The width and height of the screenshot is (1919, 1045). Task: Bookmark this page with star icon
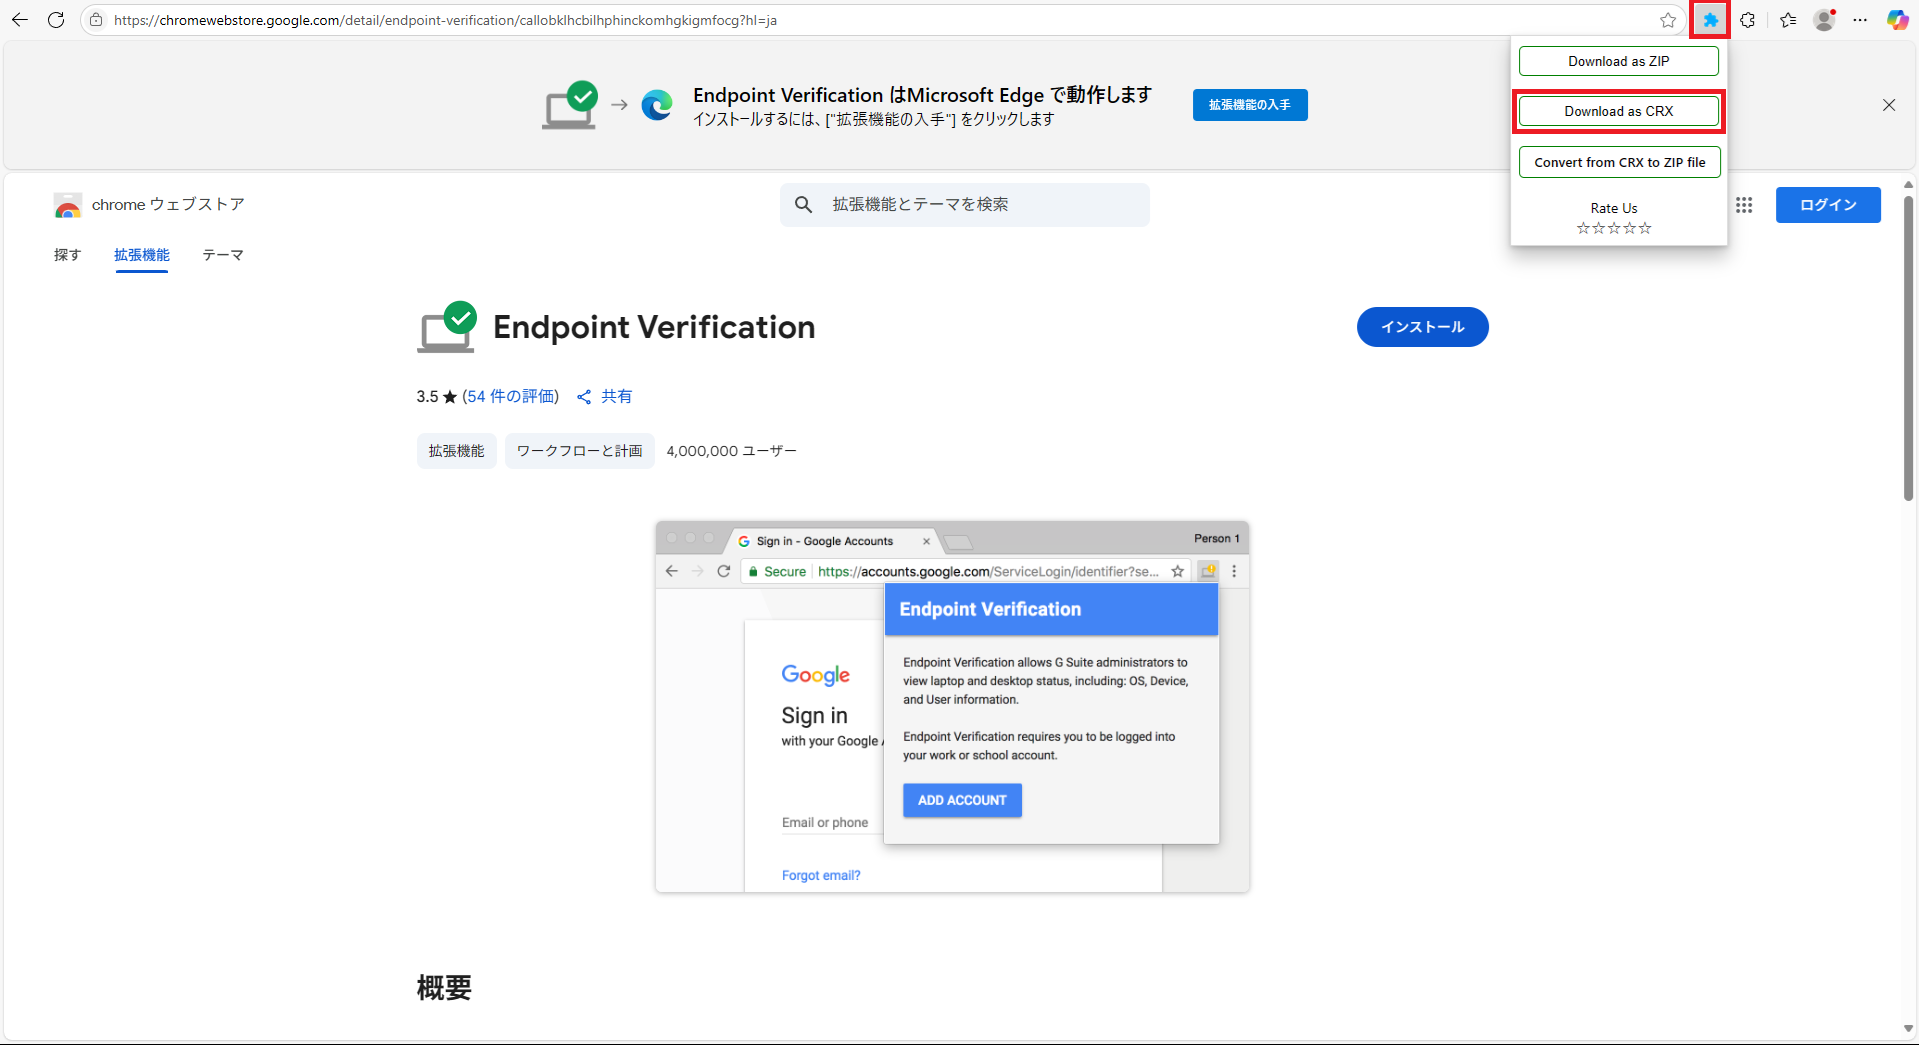pos(1667,20)
